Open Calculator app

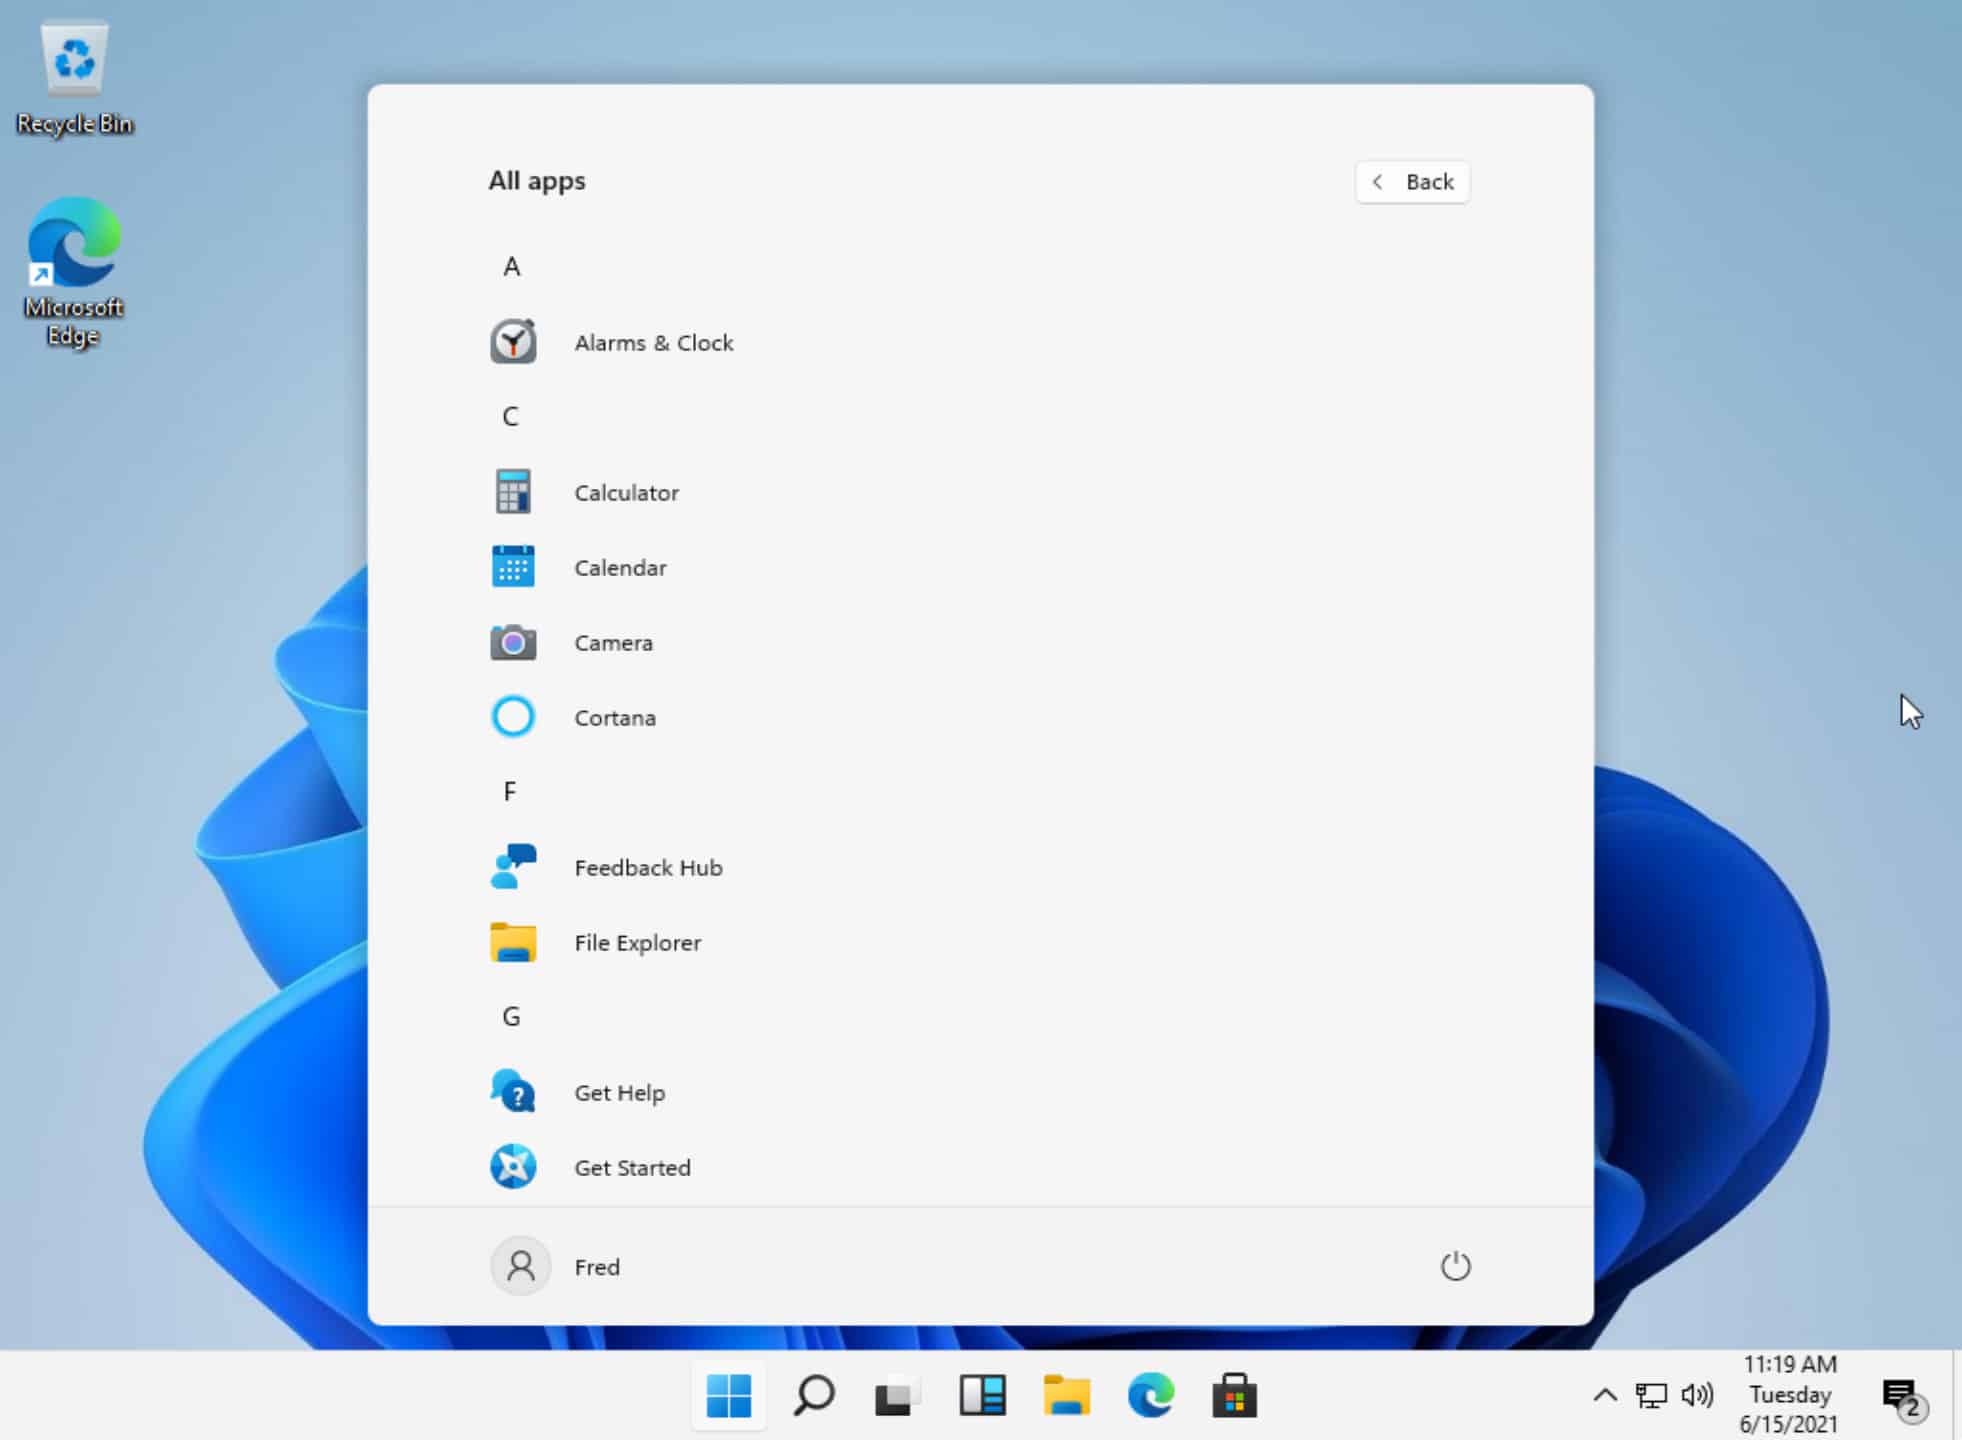pos(625,491)
